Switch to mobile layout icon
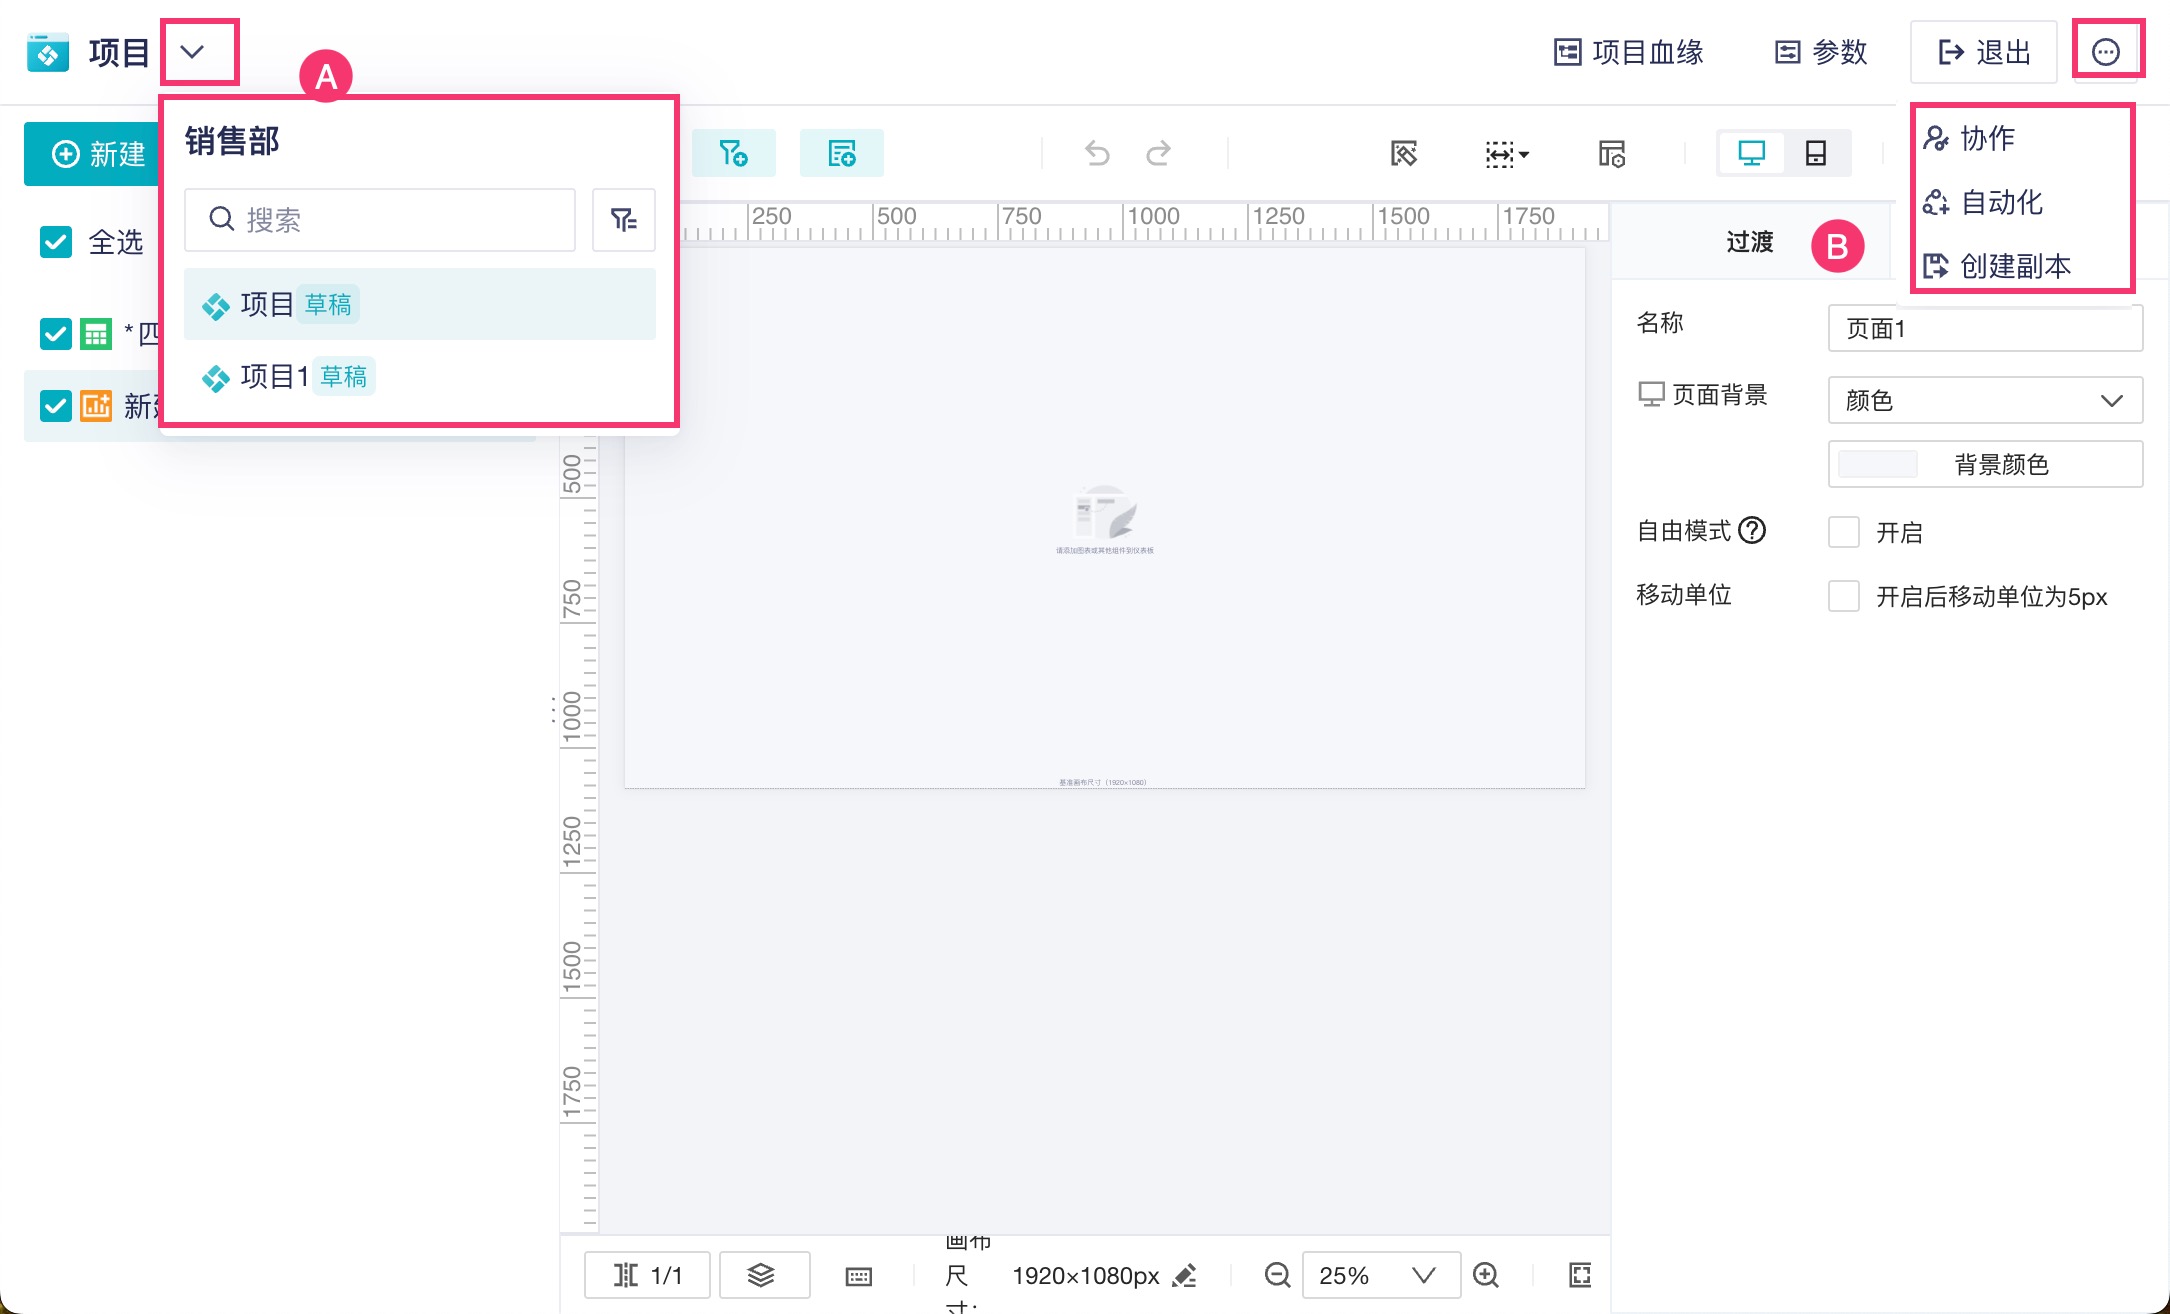The height and width of the screenshot is (1314, 2170). (x=1815, y=153)
